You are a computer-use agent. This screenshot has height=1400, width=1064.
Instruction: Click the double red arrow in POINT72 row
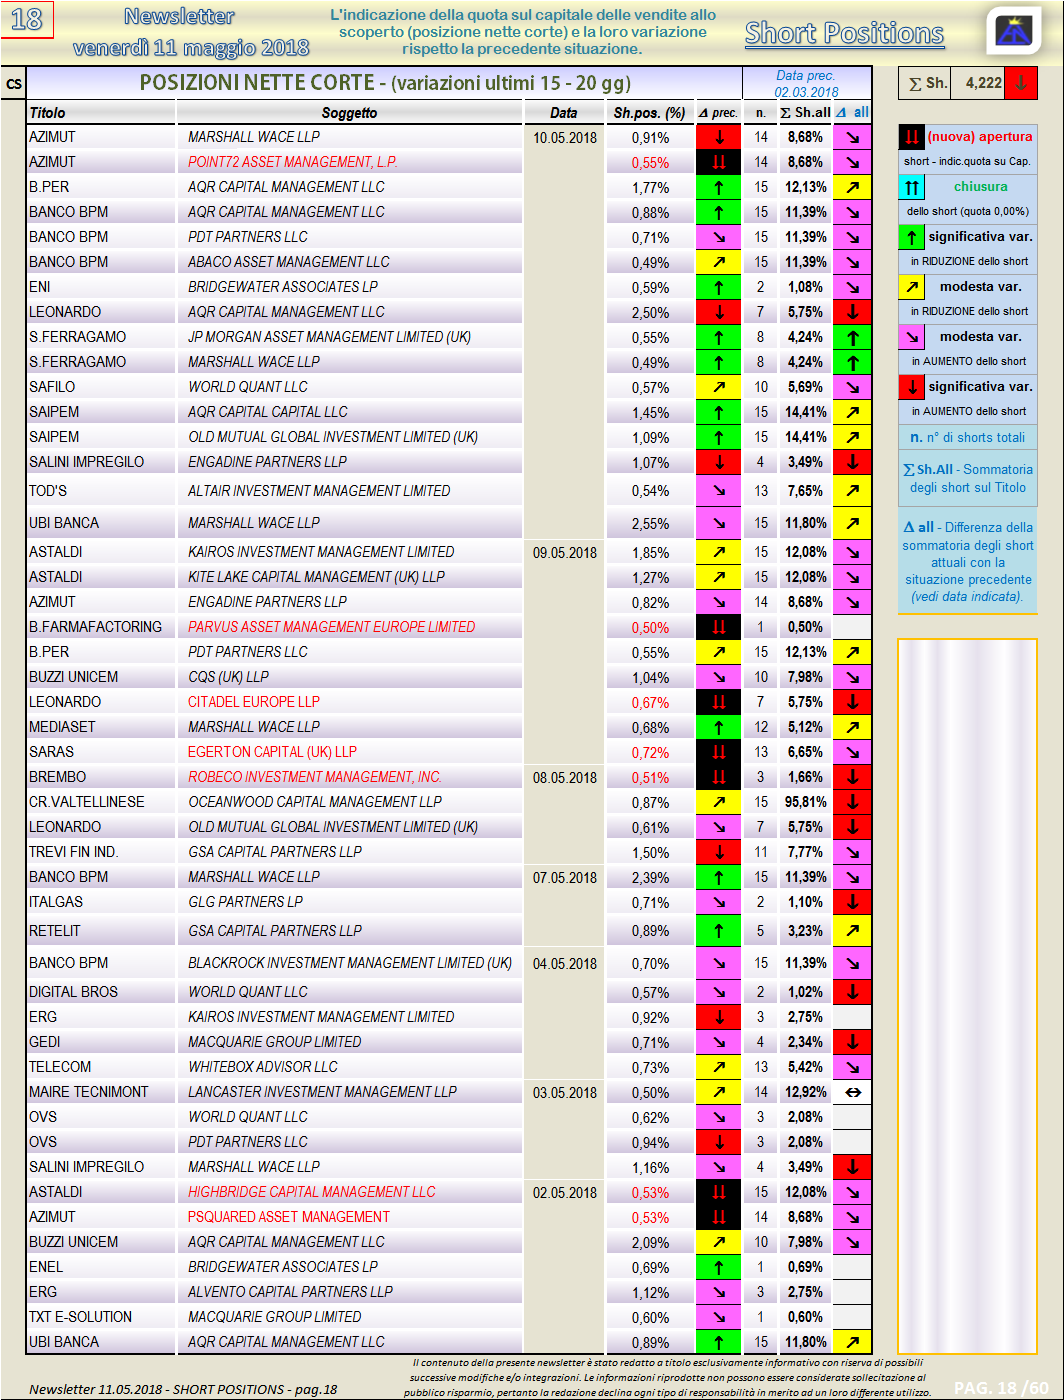[718, 162]
